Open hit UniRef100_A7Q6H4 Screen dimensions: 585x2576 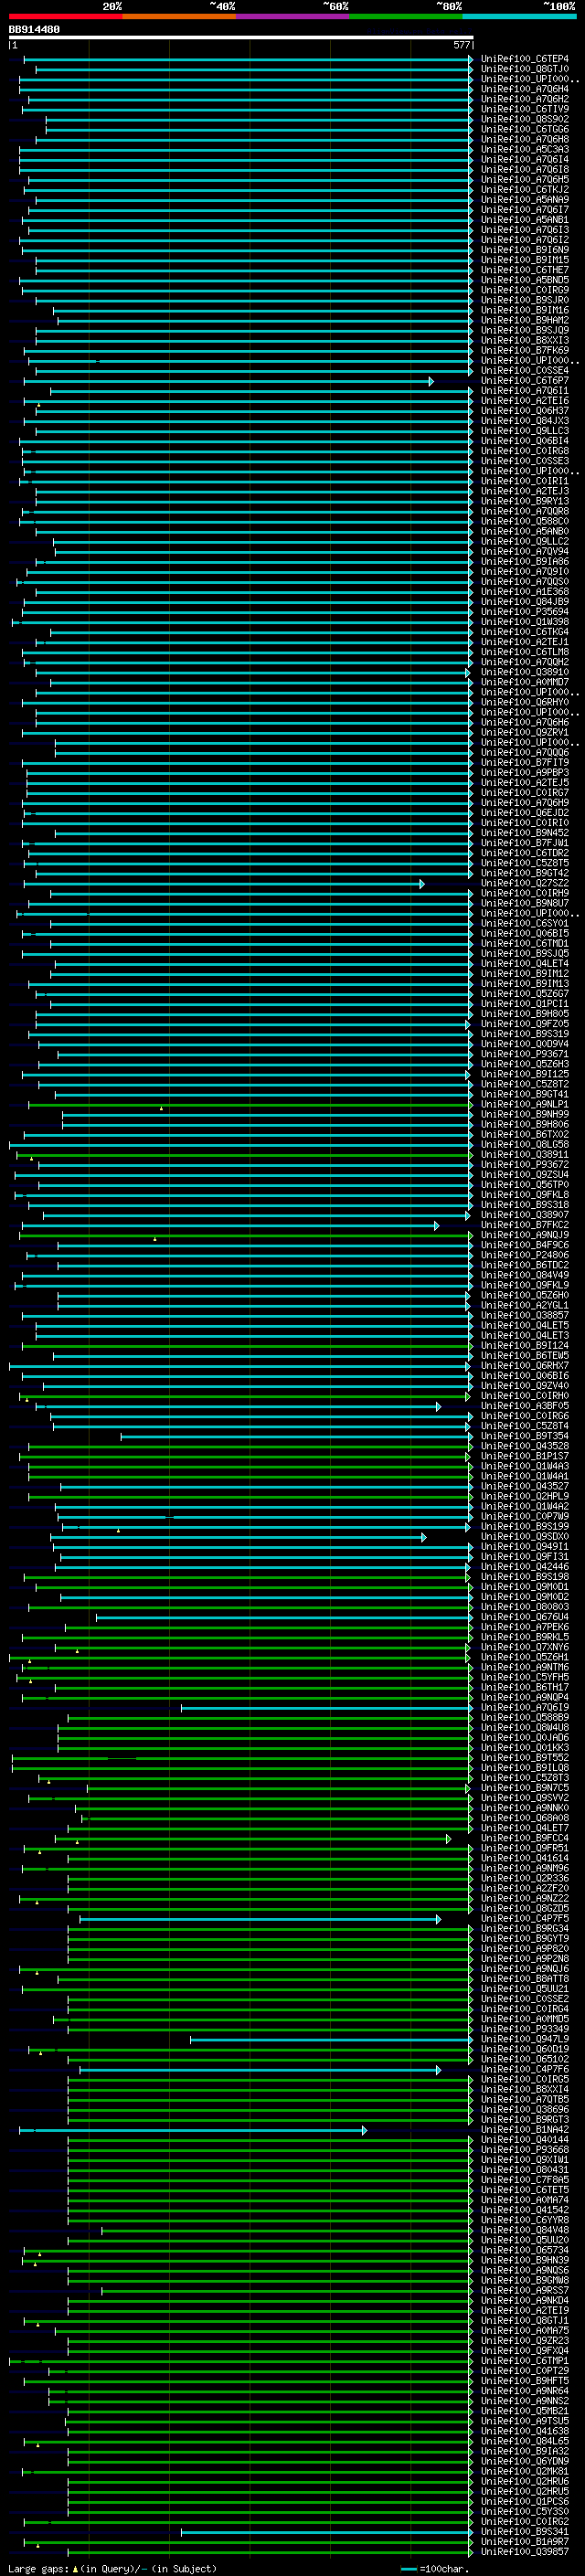[524, 89]
